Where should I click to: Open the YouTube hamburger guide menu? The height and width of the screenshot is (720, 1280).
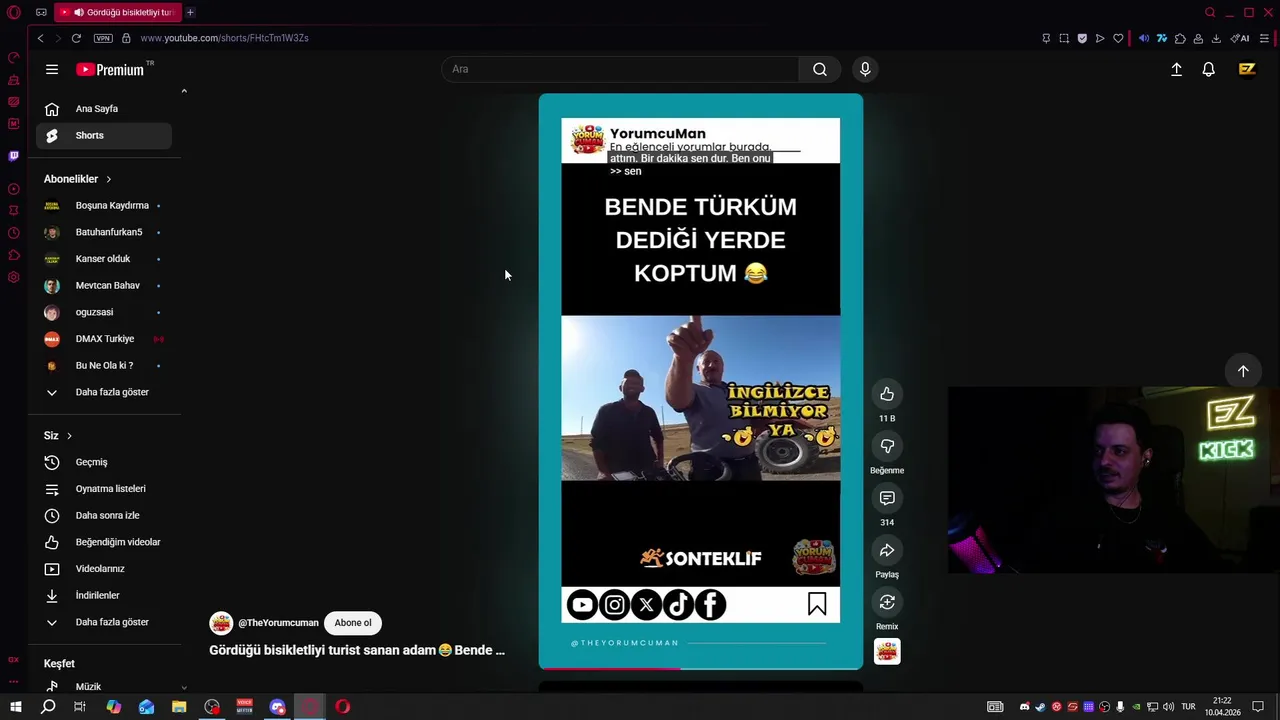pyautogui.click(x=52, y=69)
